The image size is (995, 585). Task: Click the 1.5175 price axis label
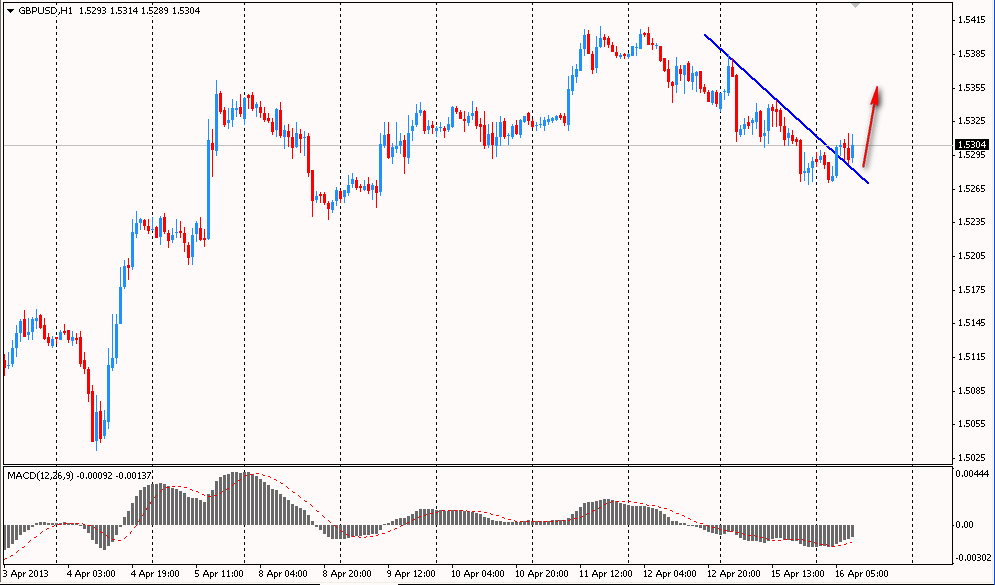pos(973,290)
